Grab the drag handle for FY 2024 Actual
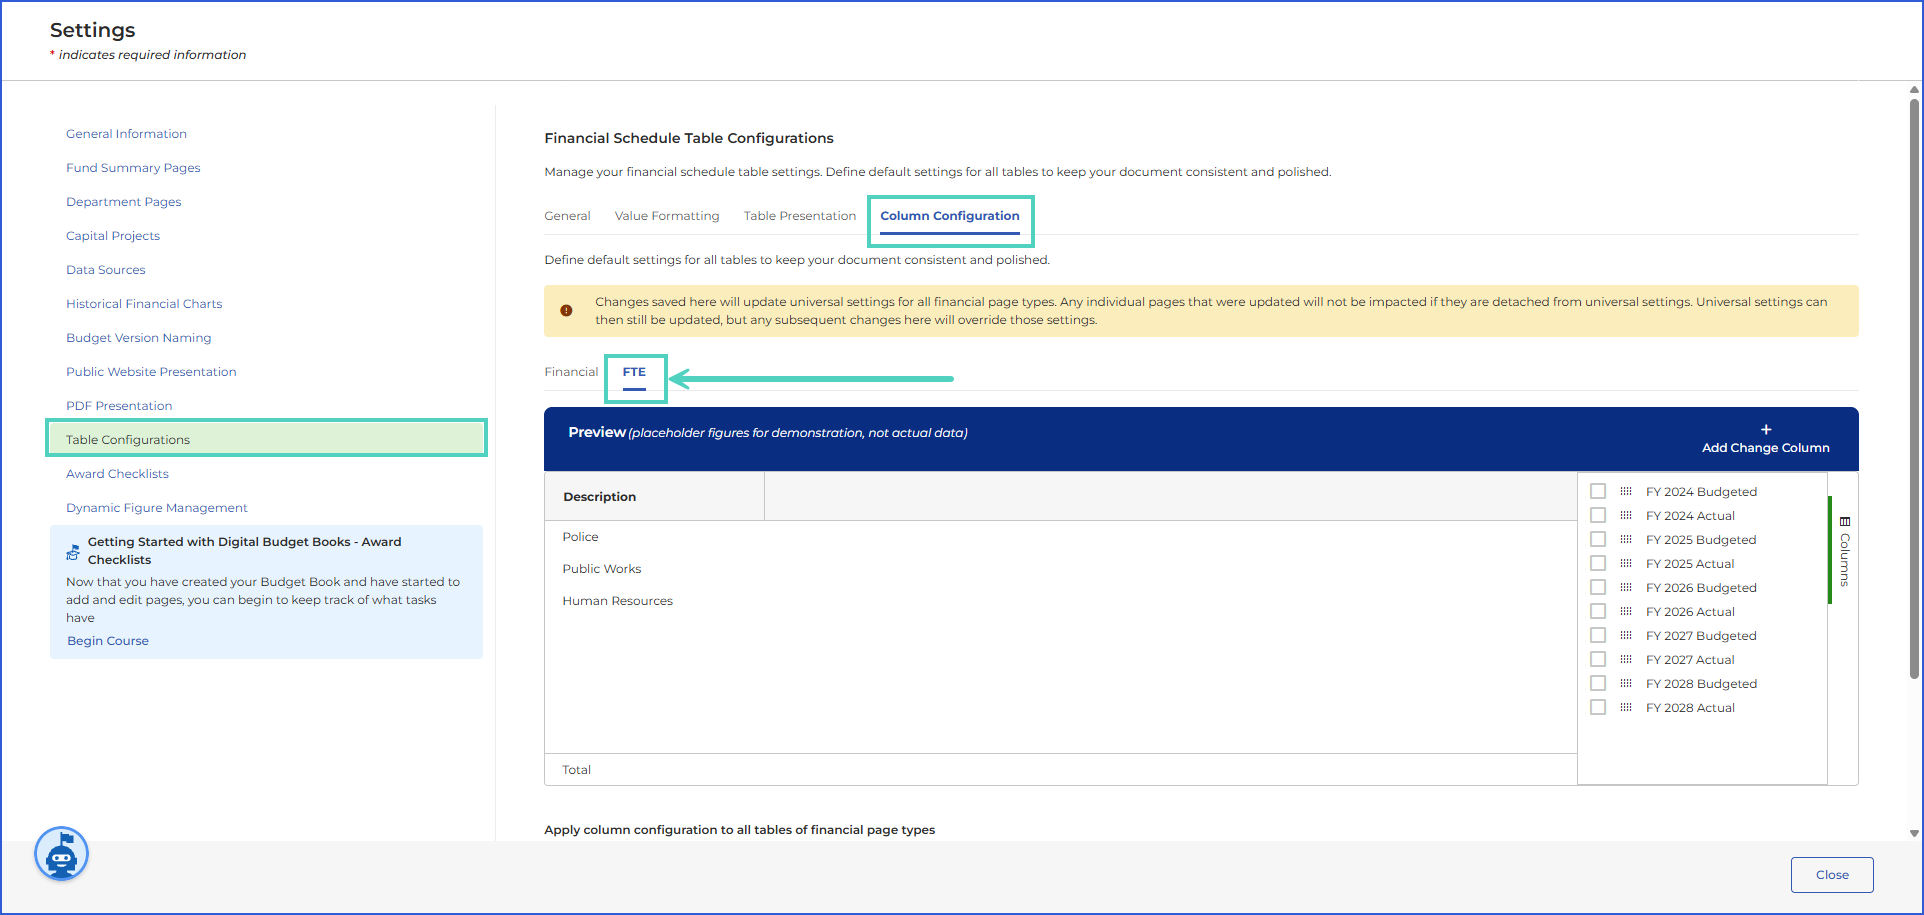This screenshot has height=915, width=1924. [1626, 515]
